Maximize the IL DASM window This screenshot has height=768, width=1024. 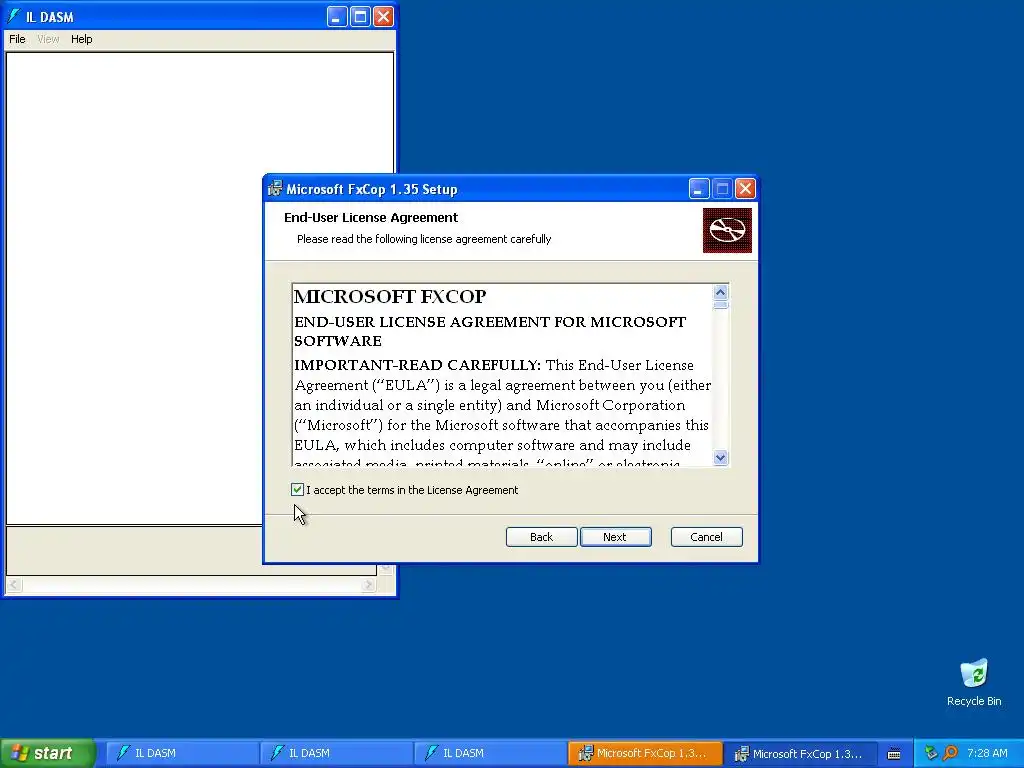pos(360,16)
